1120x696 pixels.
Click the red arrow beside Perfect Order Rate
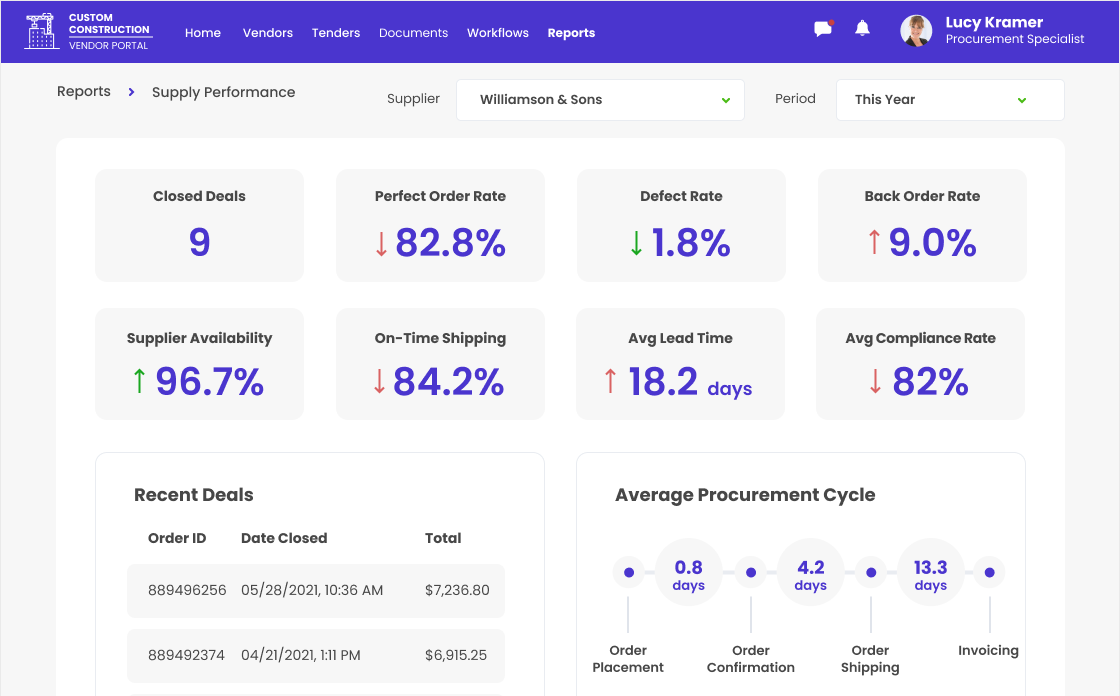click(381, 244)
